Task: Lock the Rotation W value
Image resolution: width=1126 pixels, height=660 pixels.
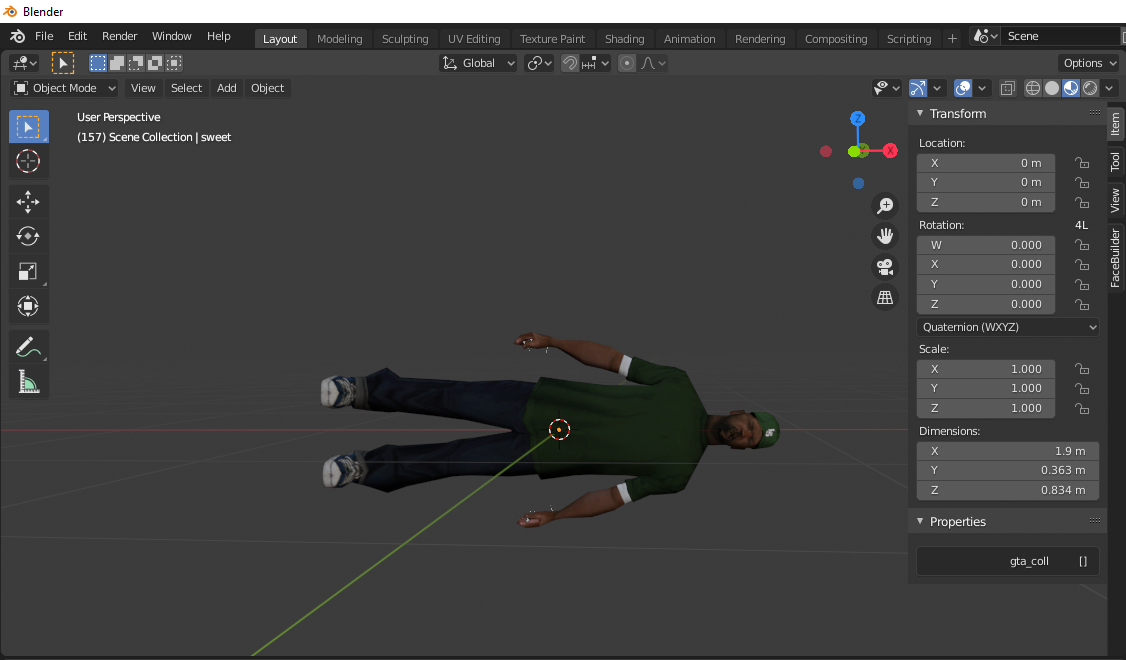Action: [1081, 245]
